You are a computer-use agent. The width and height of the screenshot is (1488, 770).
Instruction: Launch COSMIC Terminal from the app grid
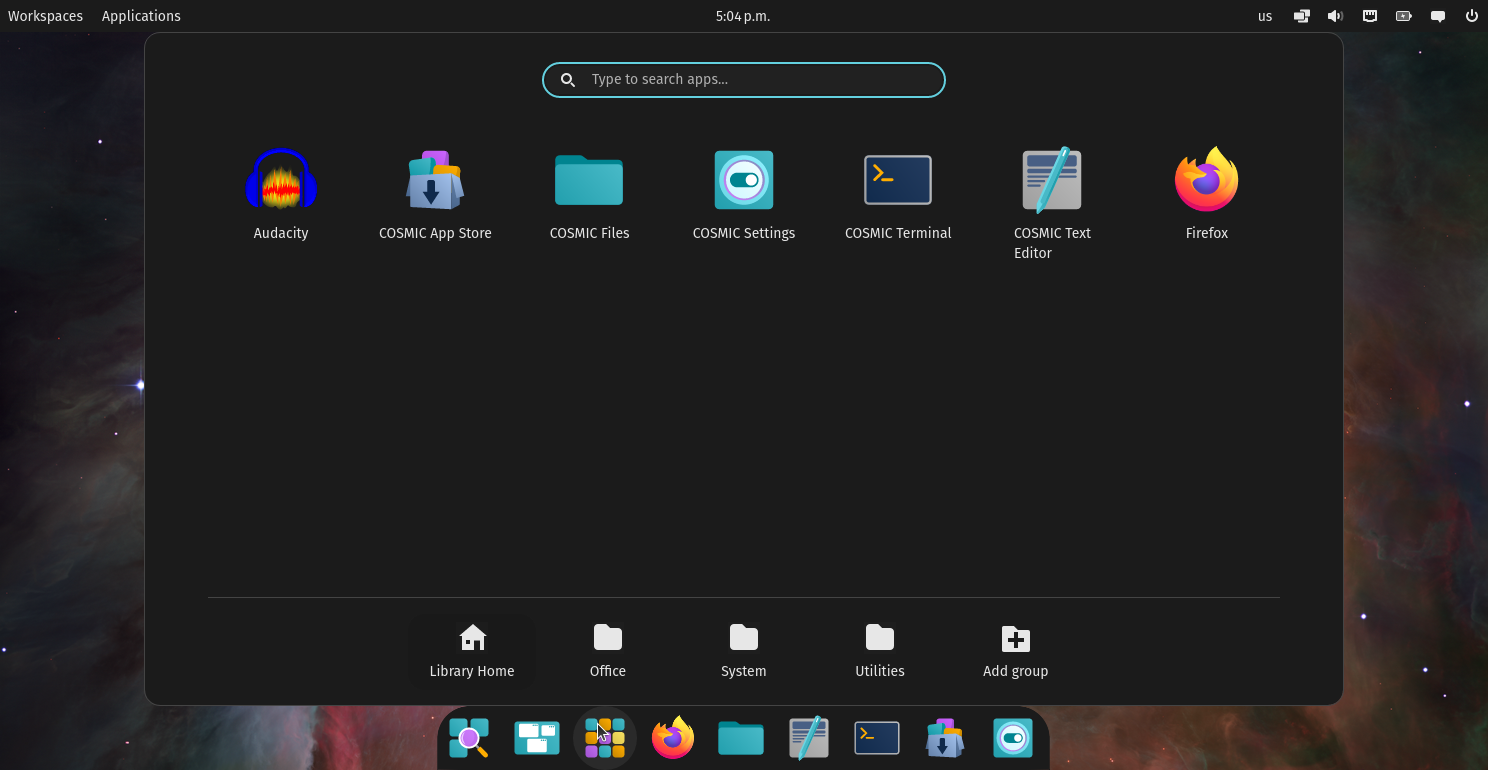pyautogui.click(x=898, y=195)
